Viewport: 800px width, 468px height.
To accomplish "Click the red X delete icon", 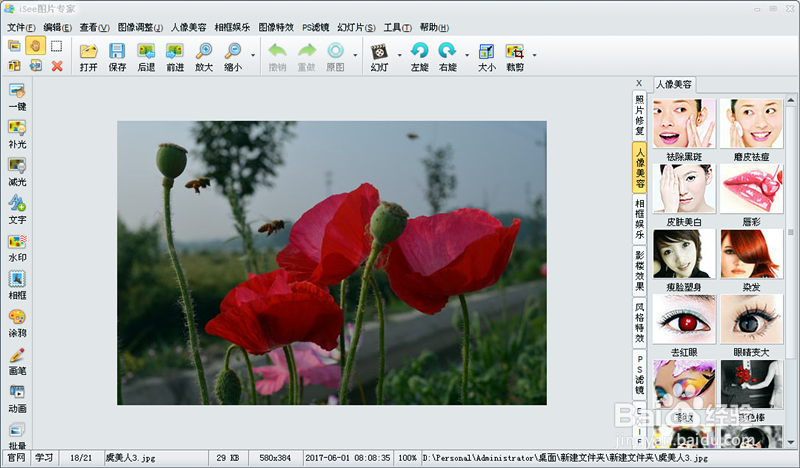I will (57, 66).
